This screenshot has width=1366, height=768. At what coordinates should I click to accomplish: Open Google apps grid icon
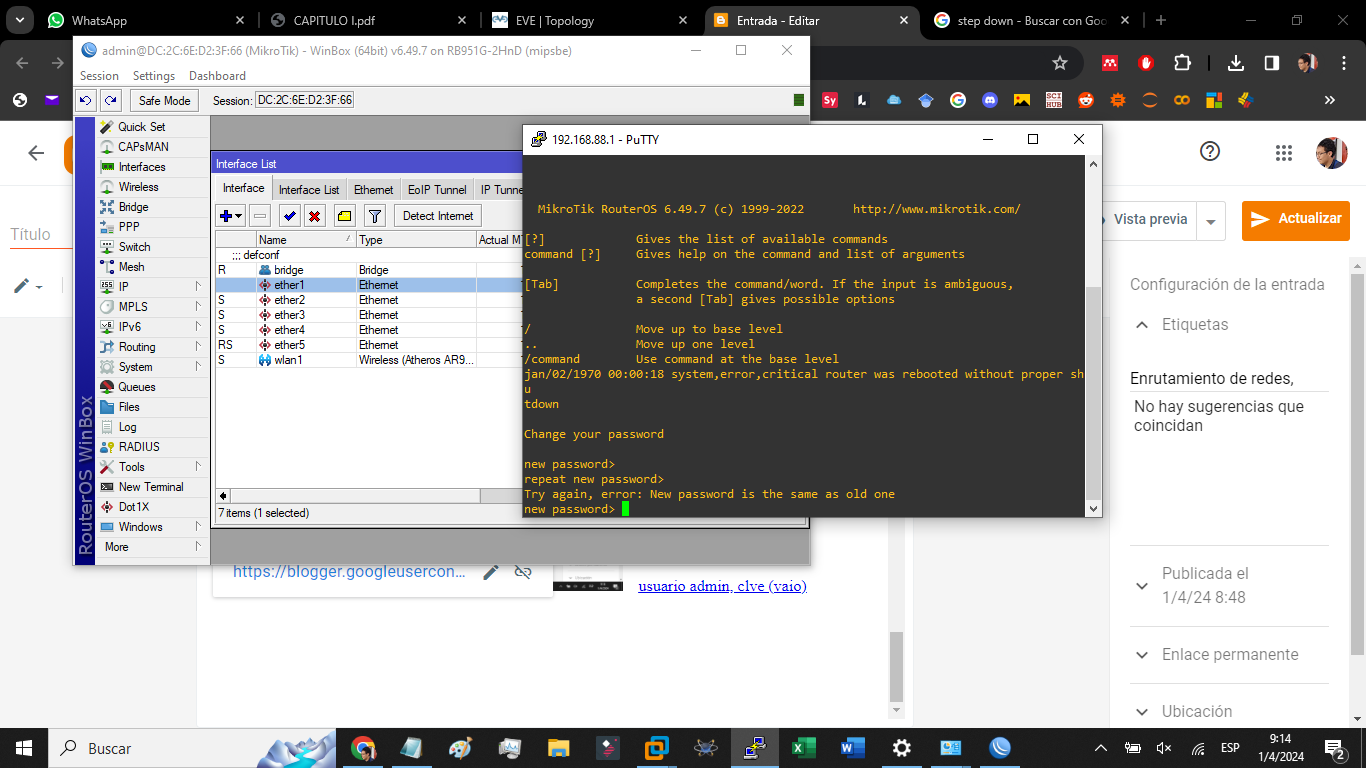1284,152
